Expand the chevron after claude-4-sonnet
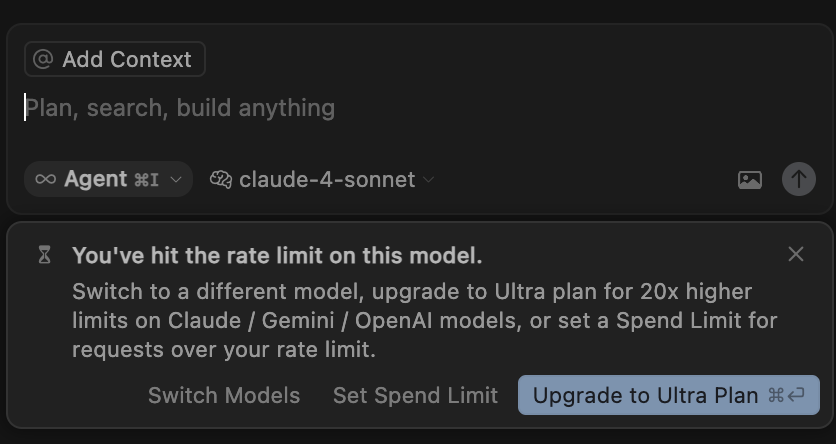This screenshot has height=444, width=836. pos(429,180)
